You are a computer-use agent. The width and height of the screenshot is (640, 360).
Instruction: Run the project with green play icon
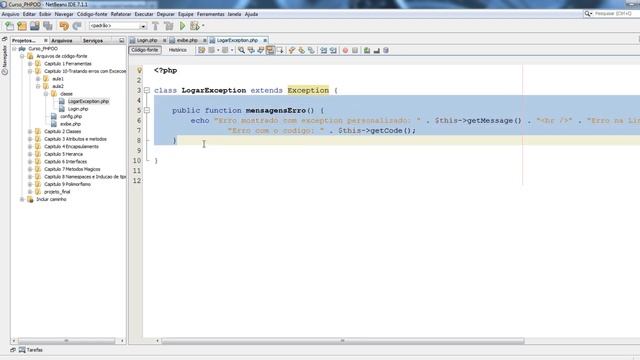182,26
